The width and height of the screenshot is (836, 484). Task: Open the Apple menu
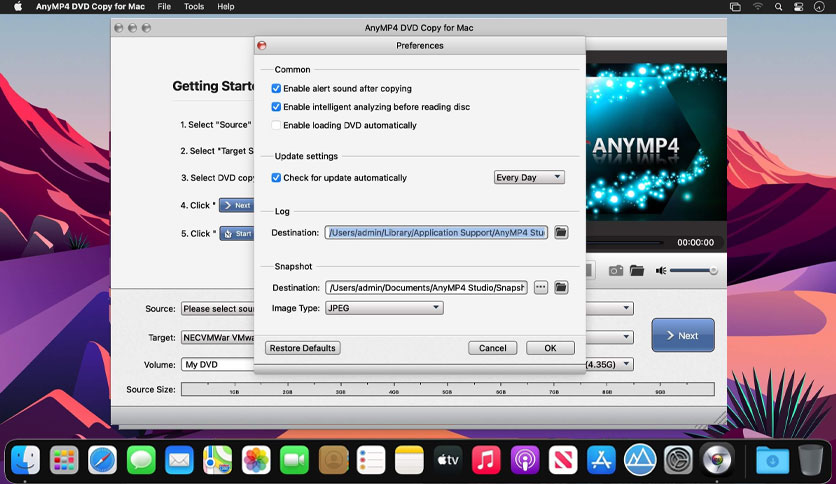tap(18, 7)
